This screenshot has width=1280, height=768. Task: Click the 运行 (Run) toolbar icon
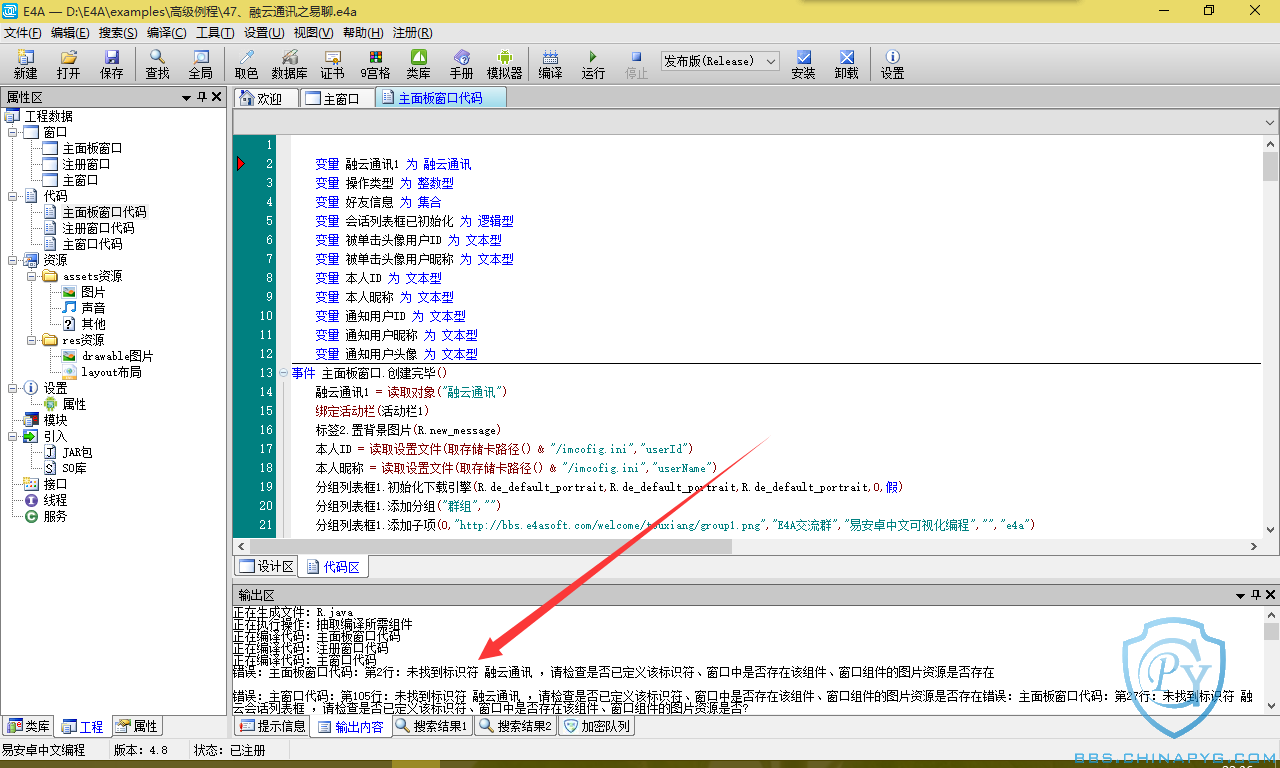(x=593, y=64)
